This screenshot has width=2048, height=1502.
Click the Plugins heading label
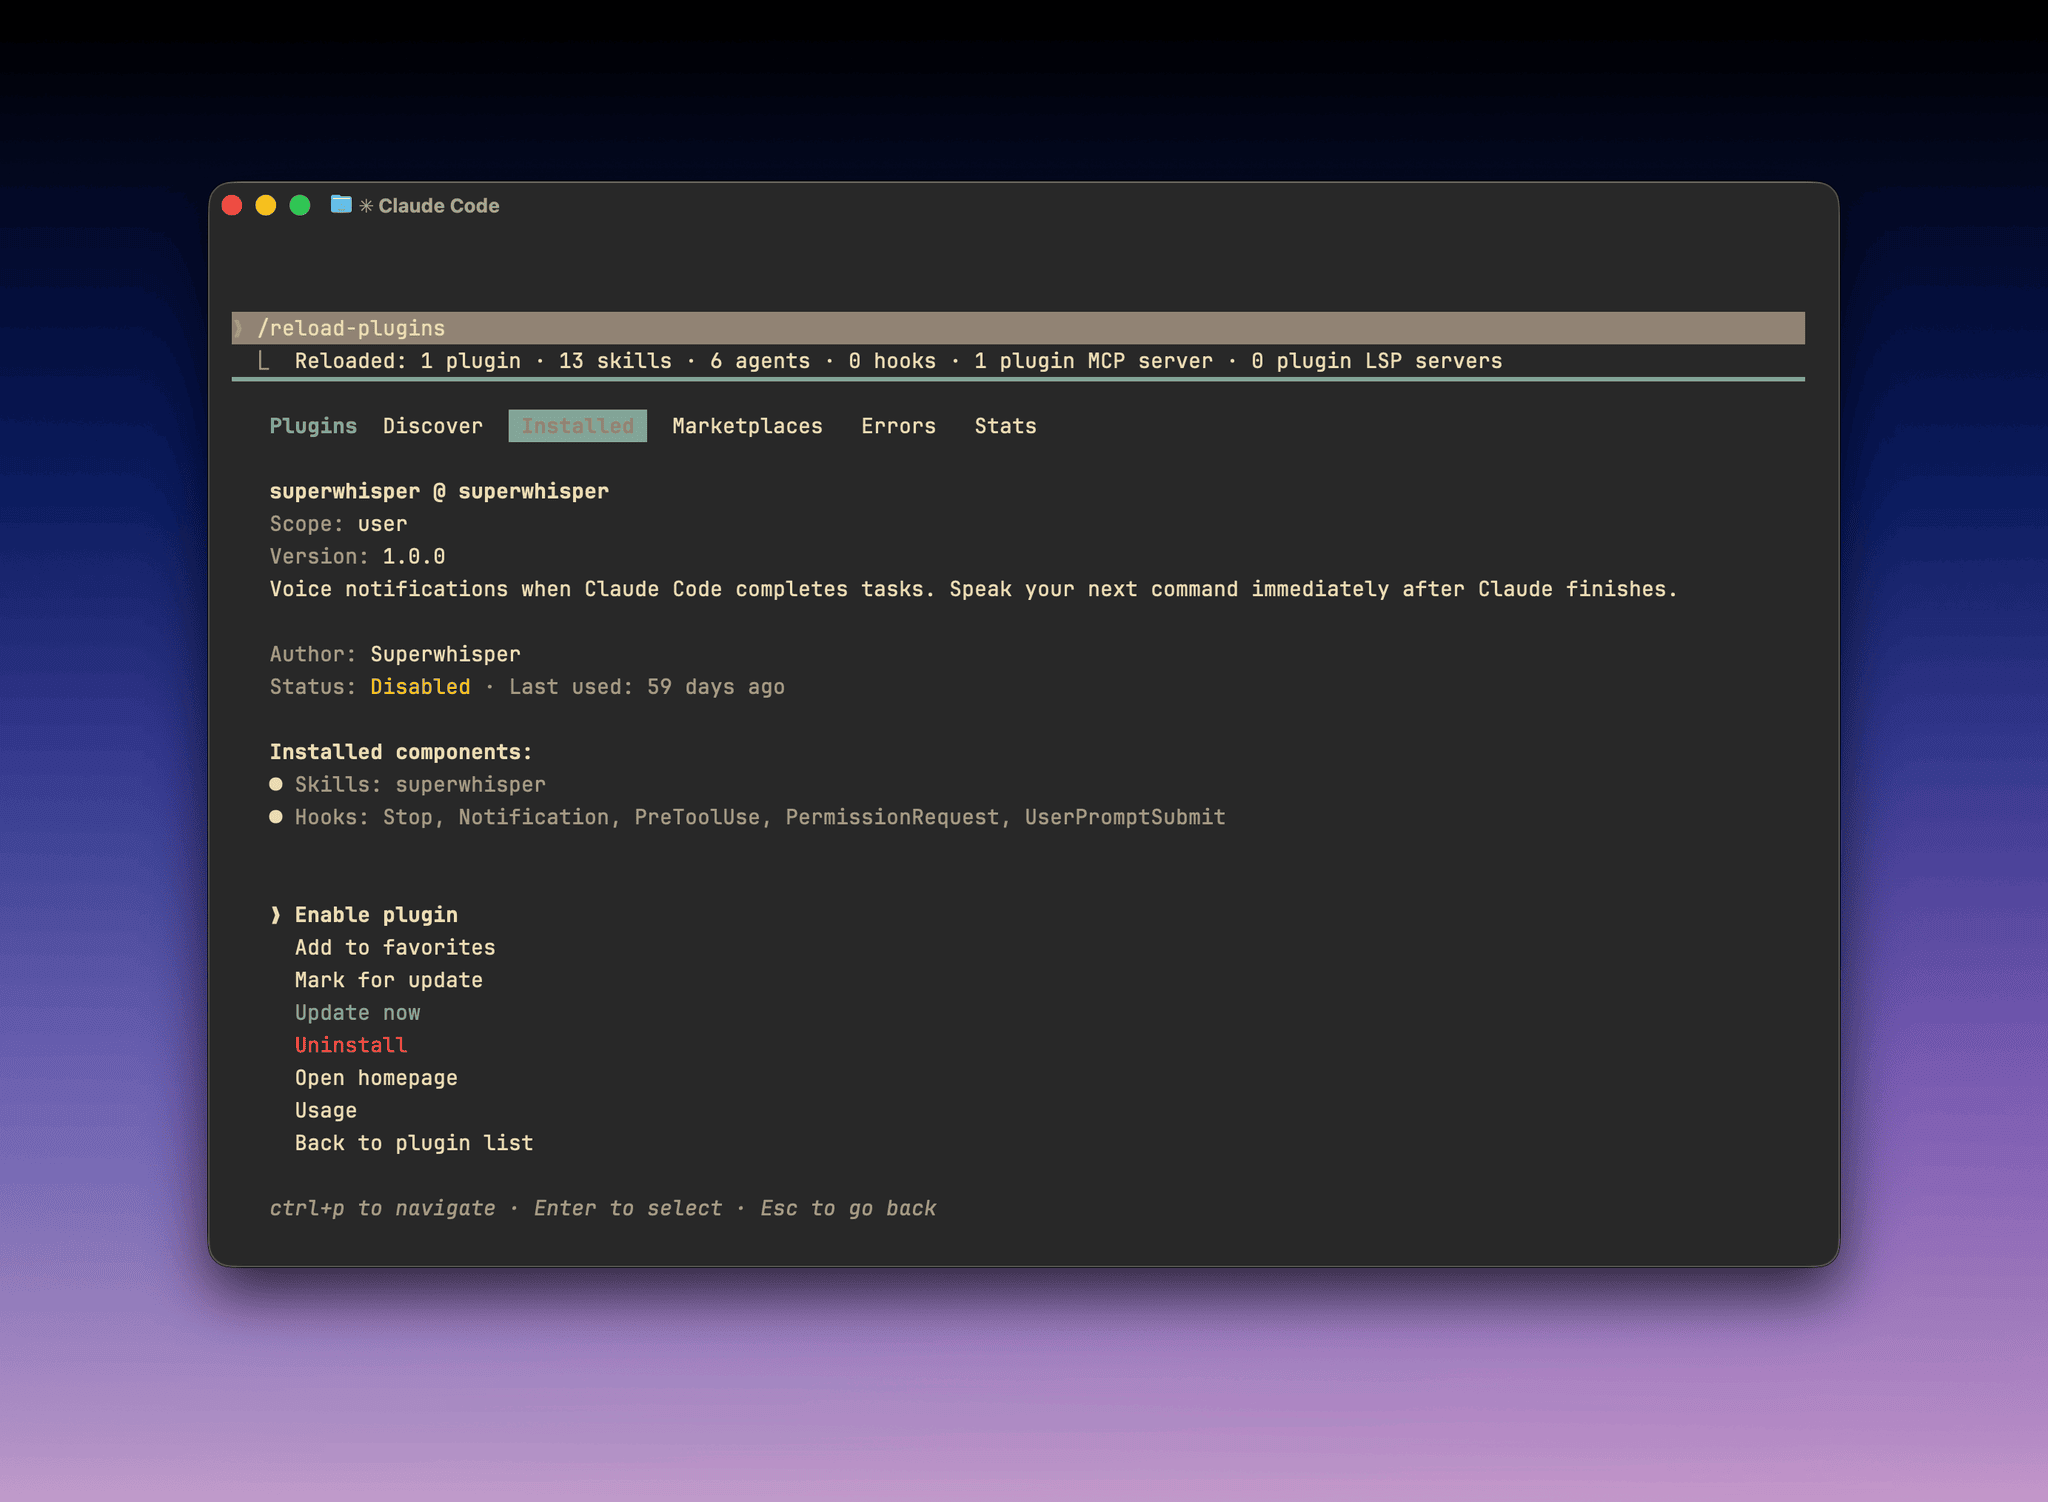coord(313,426)
